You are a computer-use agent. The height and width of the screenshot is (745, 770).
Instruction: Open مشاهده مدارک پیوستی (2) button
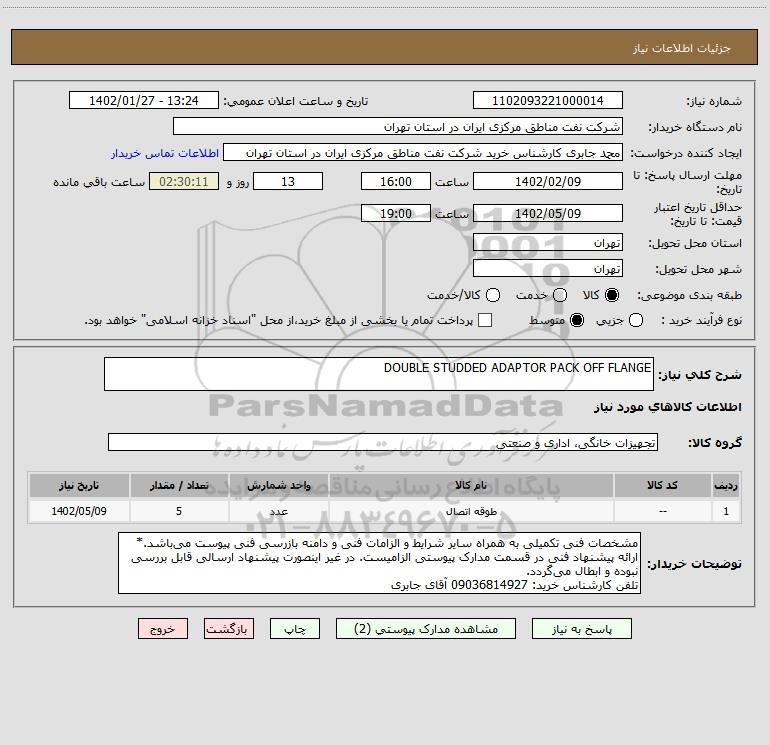(426, 629)
